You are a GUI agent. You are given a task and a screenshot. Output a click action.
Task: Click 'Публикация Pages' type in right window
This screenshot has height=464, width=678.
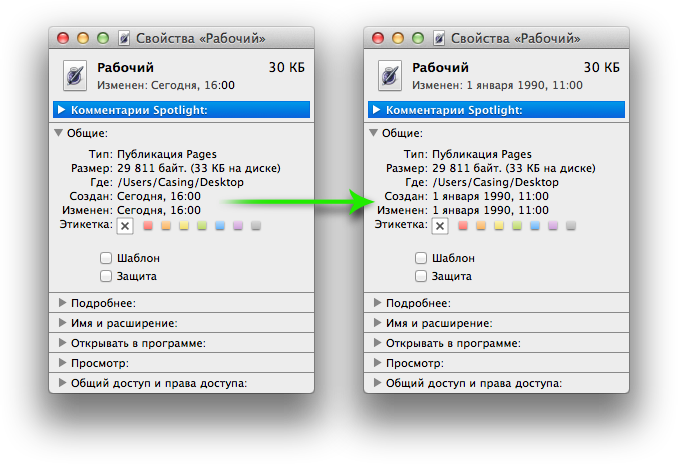point(482,154)
